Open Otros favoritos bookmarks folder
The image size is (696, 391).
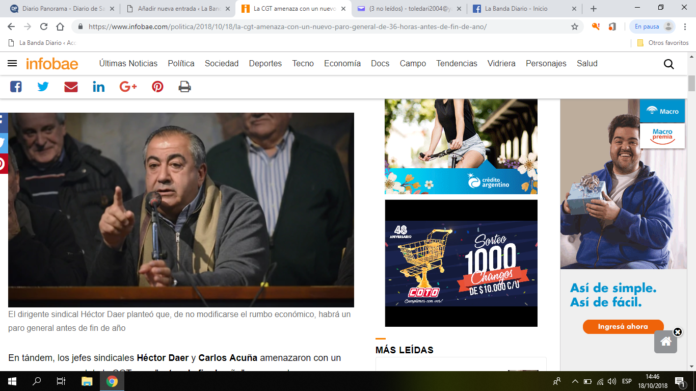pyautogui.click(x=662, y=43)
